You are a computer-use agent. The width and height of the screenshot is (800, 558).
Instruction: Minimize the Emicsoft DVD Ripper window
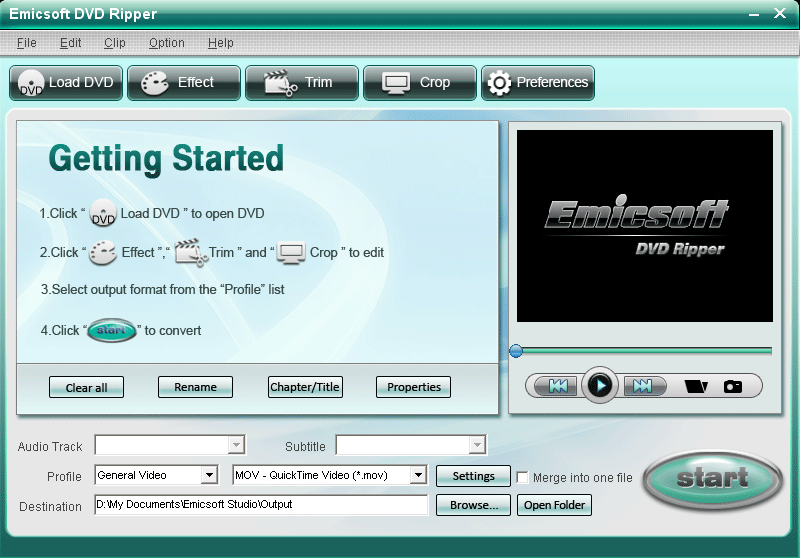pos(754,14)
